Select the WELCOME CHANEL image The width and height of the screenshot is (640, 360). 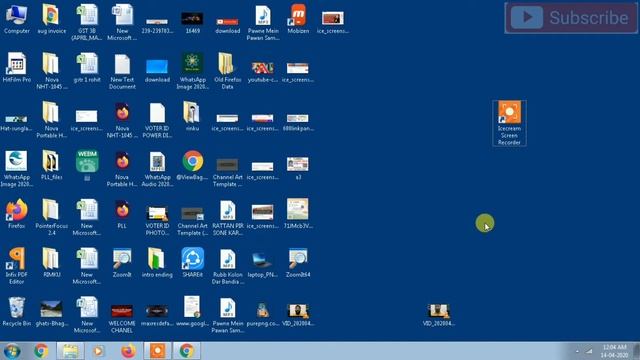pyautogui.click(x=122, y=318)
